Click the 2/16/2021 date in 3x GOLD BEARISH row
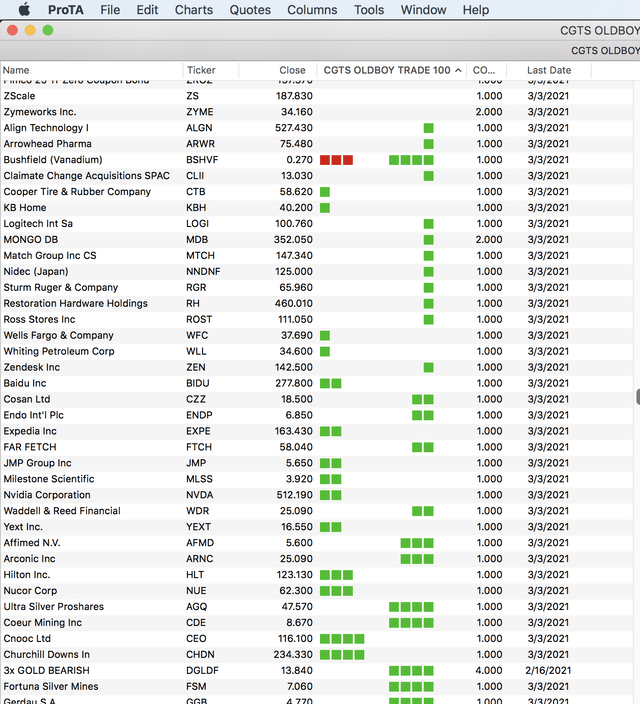 tap(548, 670)
